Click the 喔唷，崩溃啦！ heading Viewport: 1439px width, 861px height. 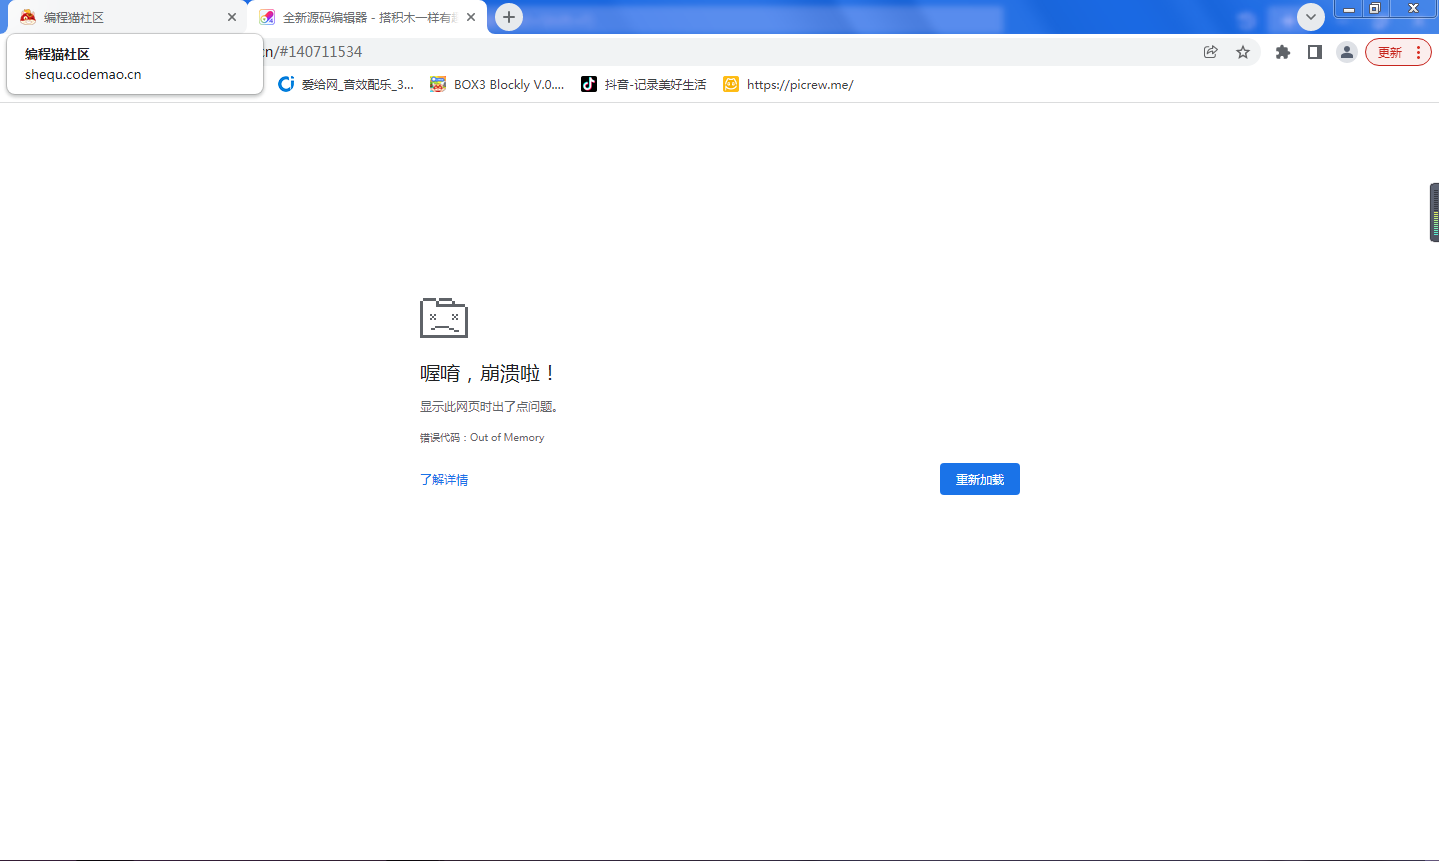click(487, 373)
